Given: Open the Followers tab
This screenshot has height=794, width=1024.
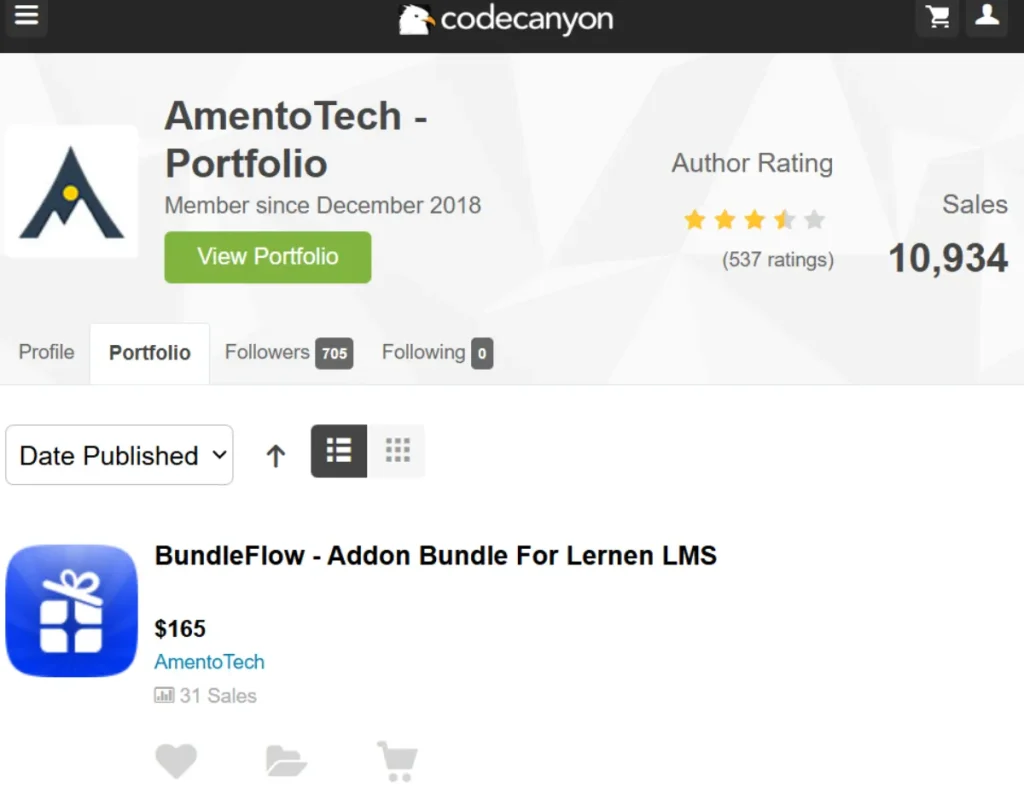Looking at the screenshot, I should 289,353.
